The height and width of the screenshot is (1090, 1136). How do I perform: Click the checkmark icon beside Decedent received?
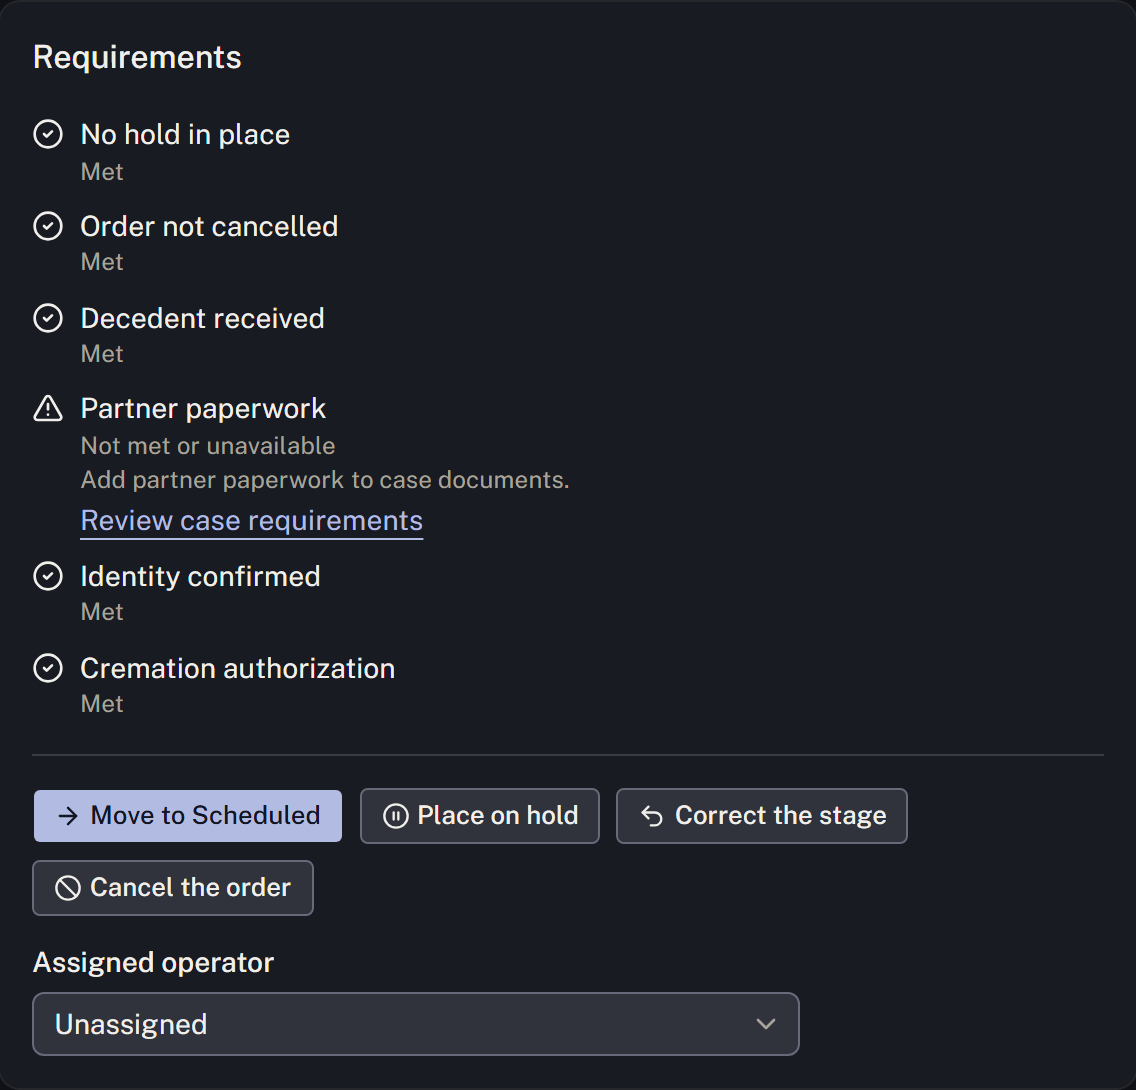[48, 318]
